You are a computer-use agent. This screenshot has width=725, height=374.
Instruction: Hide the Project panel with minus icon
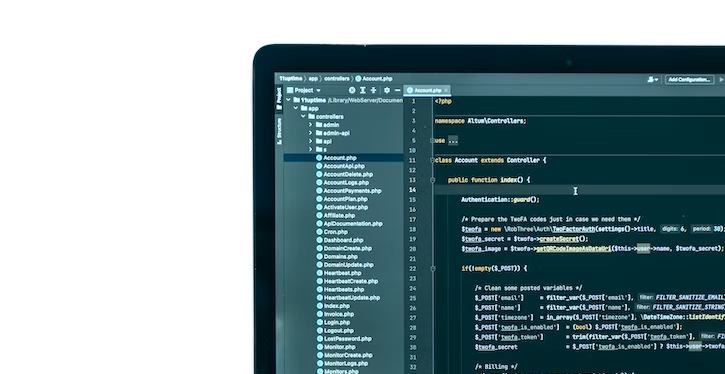[397, 90]
